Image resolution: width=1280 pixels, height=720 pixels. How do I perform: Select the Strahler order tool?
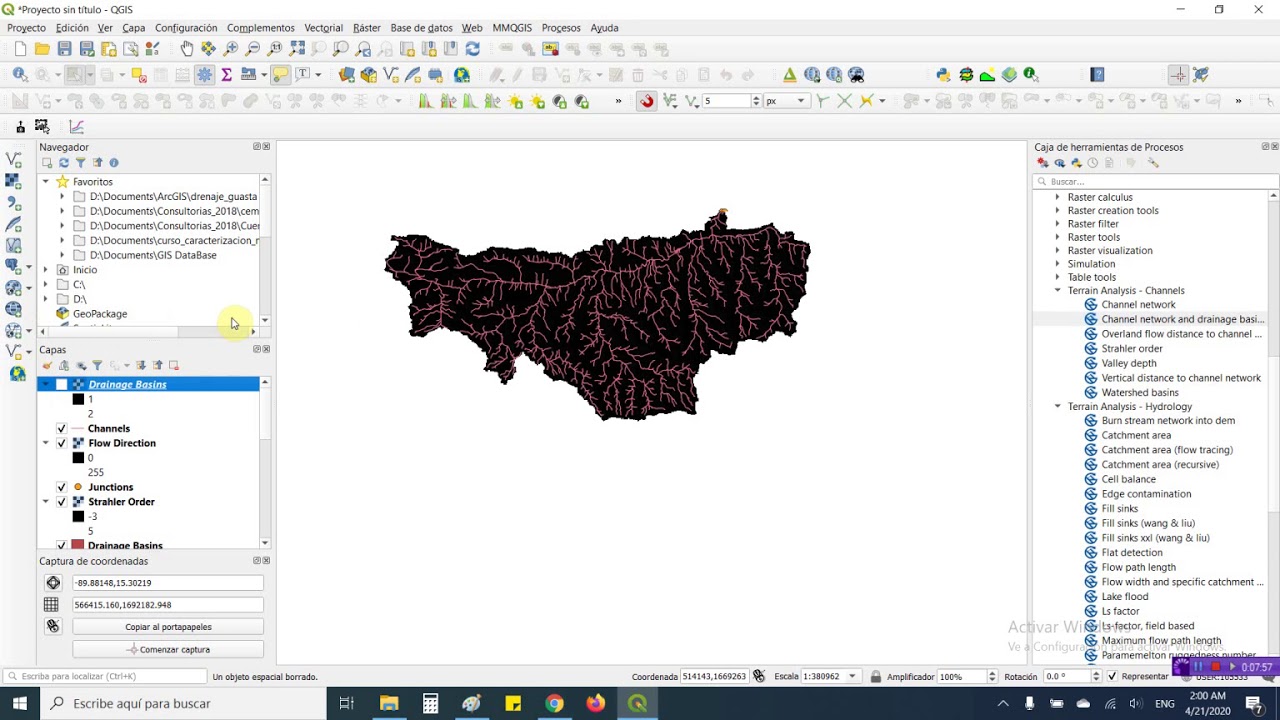click(x=1132, y=349)
